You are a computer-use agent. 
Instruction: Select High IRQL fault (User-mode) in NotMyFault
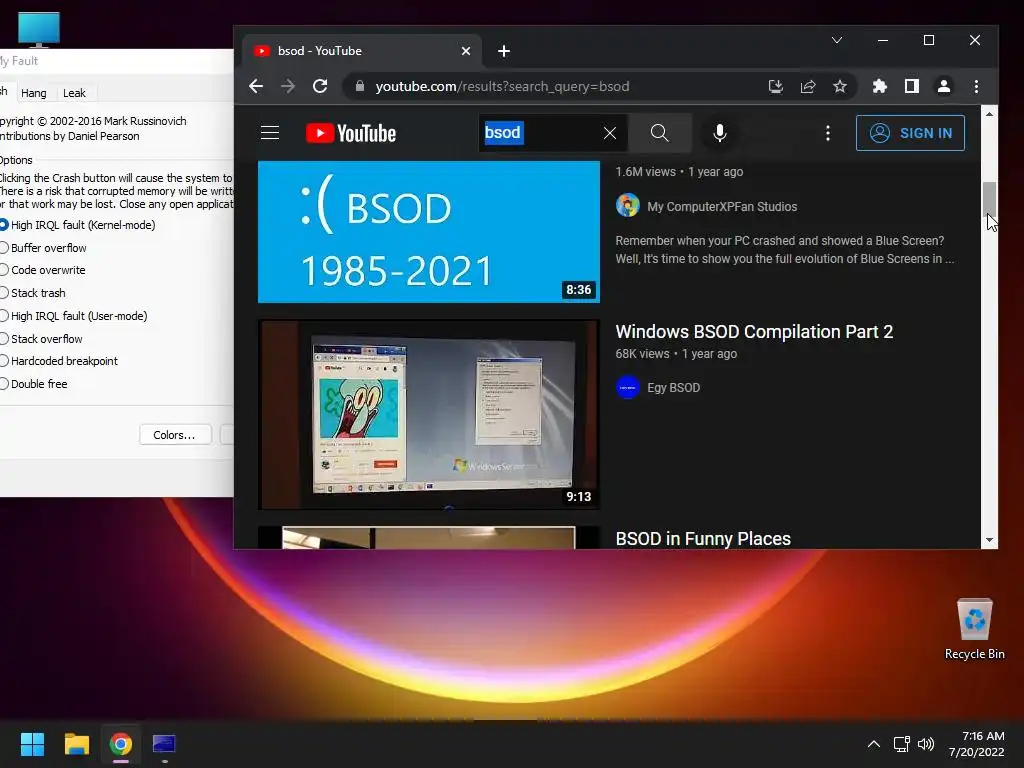(73, 315)
